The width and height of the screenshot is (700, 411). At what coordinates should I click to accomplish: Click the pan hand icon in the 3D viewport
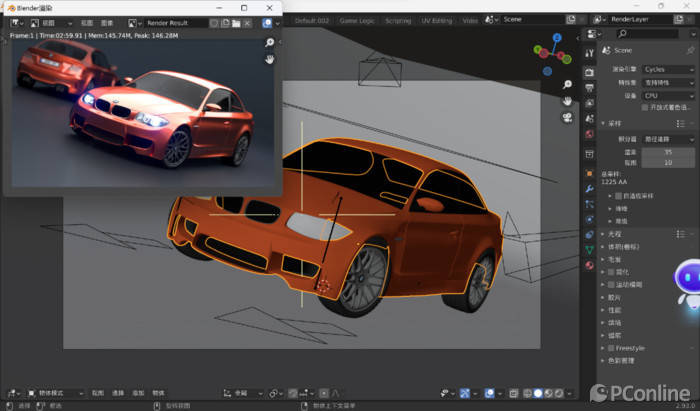click(x=567, y=101)
